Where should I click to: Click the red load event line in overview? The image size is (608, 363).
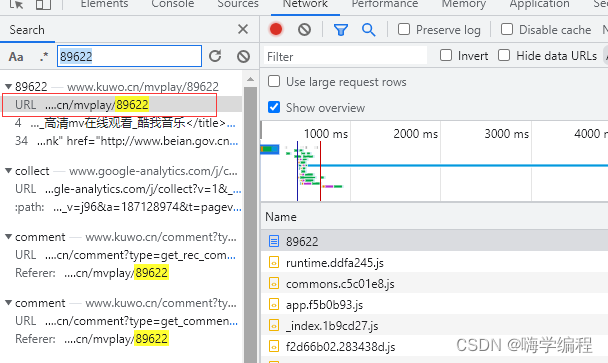(x=320, y=171)
